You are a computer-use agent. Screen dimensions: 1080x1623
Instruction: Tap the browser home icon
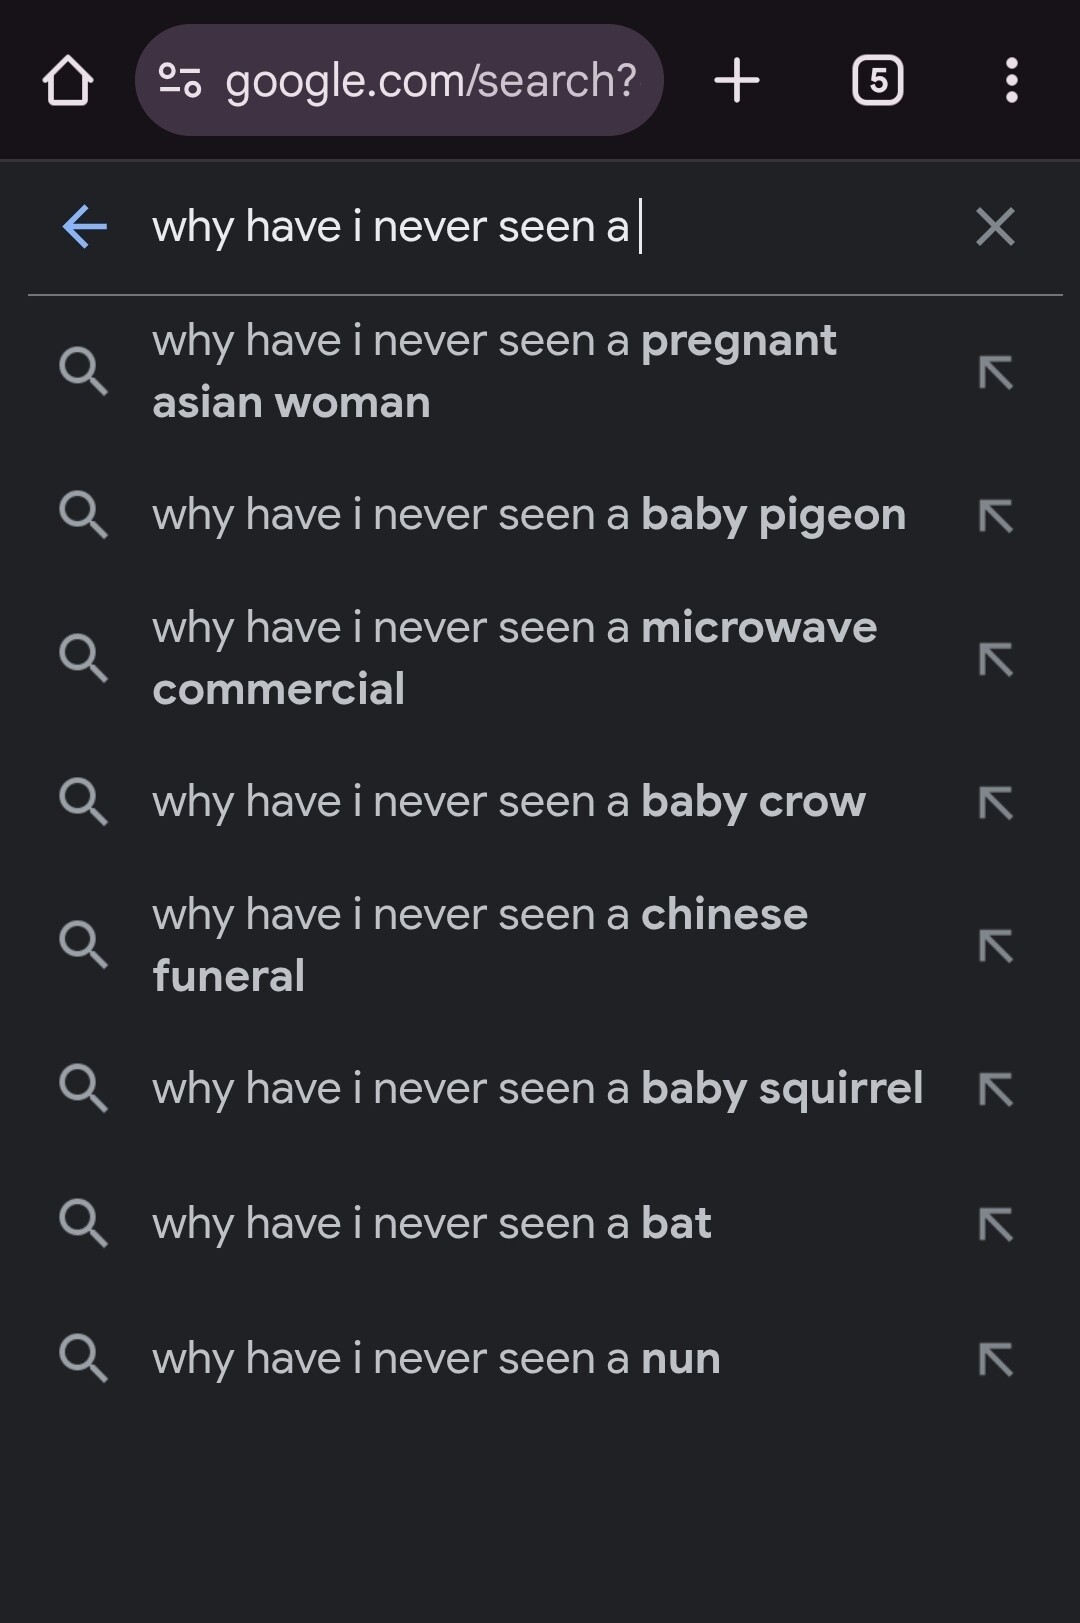click(68, 80)
